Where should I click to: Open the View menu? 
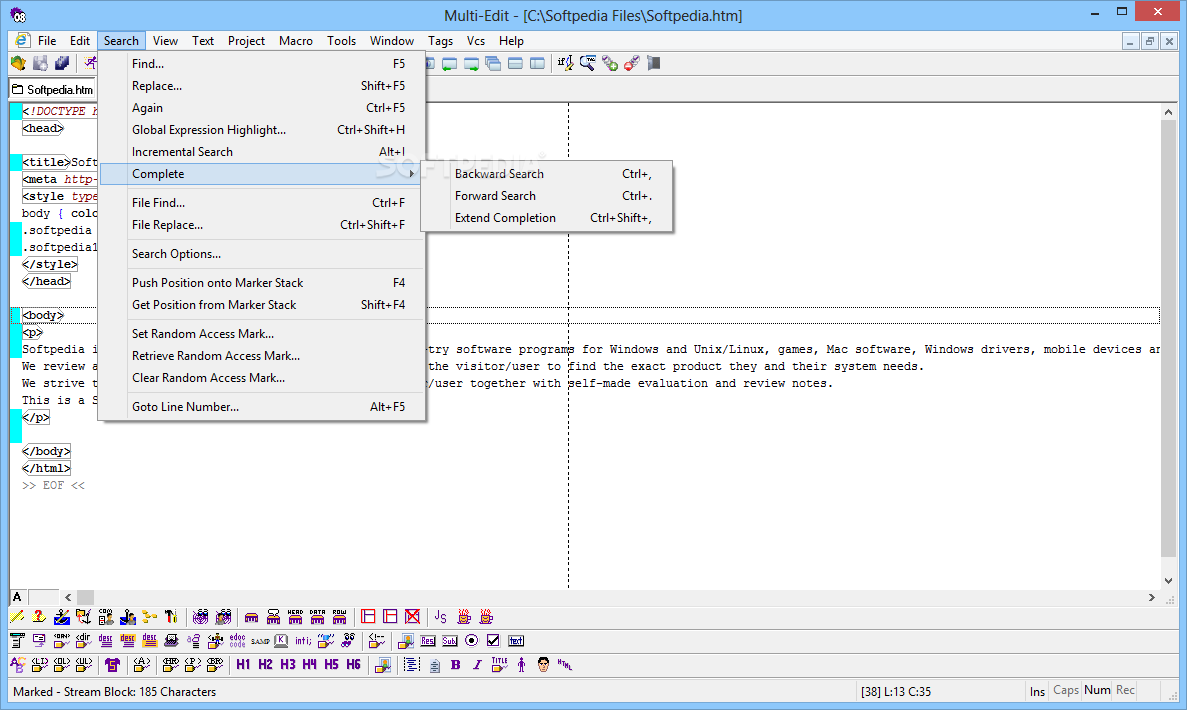[165, 41]
